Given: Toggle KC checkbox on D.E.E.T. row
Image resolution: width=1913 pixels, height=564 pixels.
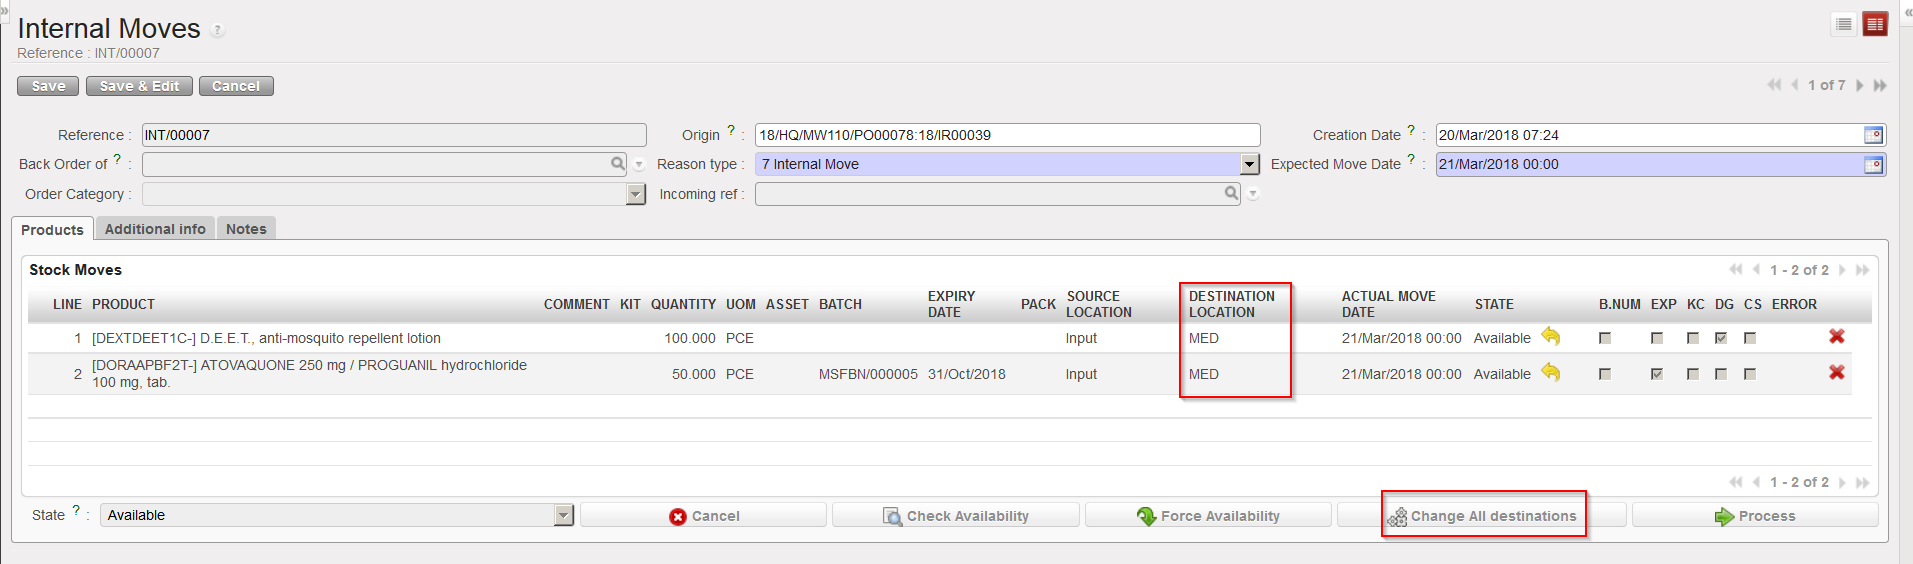Looking at the screenshot, I should [1693, 338].
